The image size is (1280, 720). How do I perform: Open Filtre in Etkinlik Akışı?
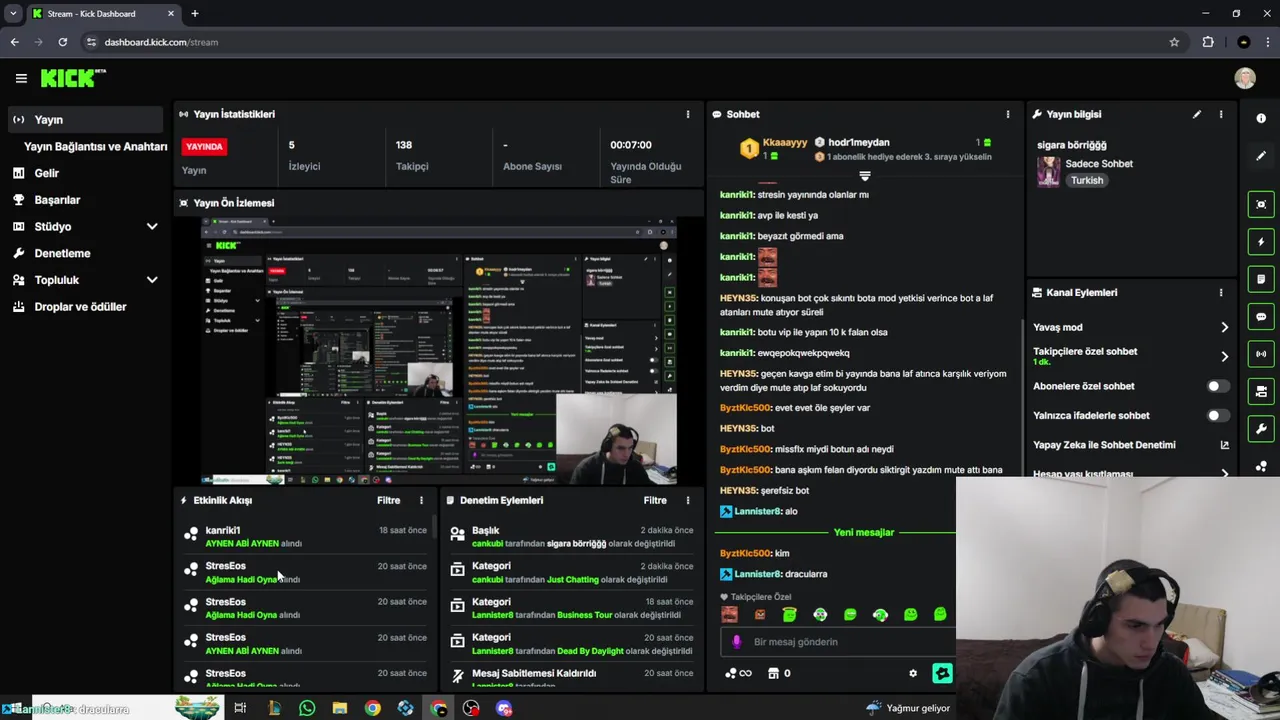point(388,500)
